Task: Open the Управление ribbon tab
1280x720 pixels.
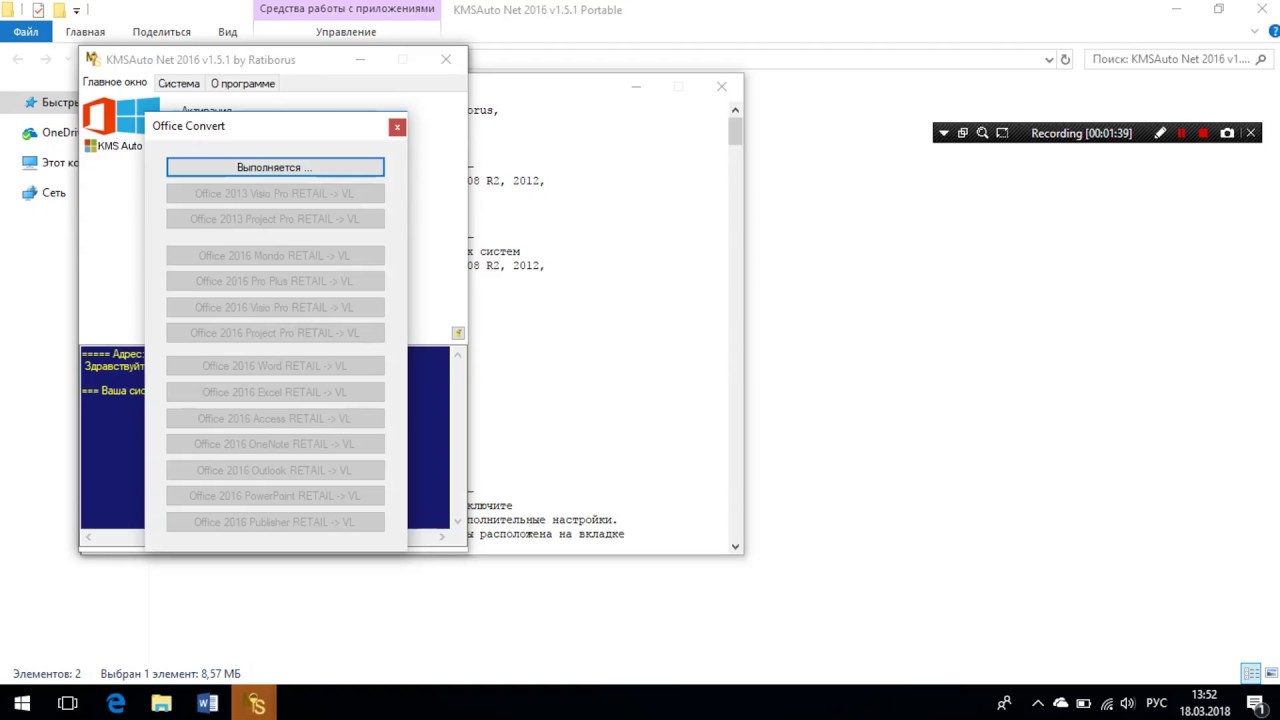Action: pyautogui.click(x=346, y=32)
